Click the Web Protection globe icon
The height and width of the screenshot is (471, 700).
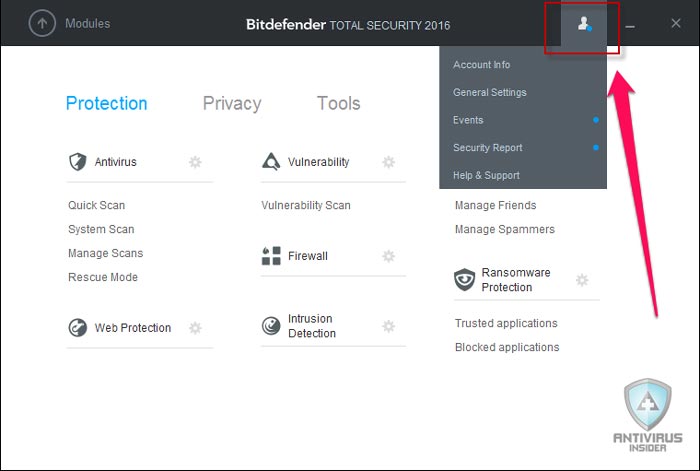(x=78, y=328)
